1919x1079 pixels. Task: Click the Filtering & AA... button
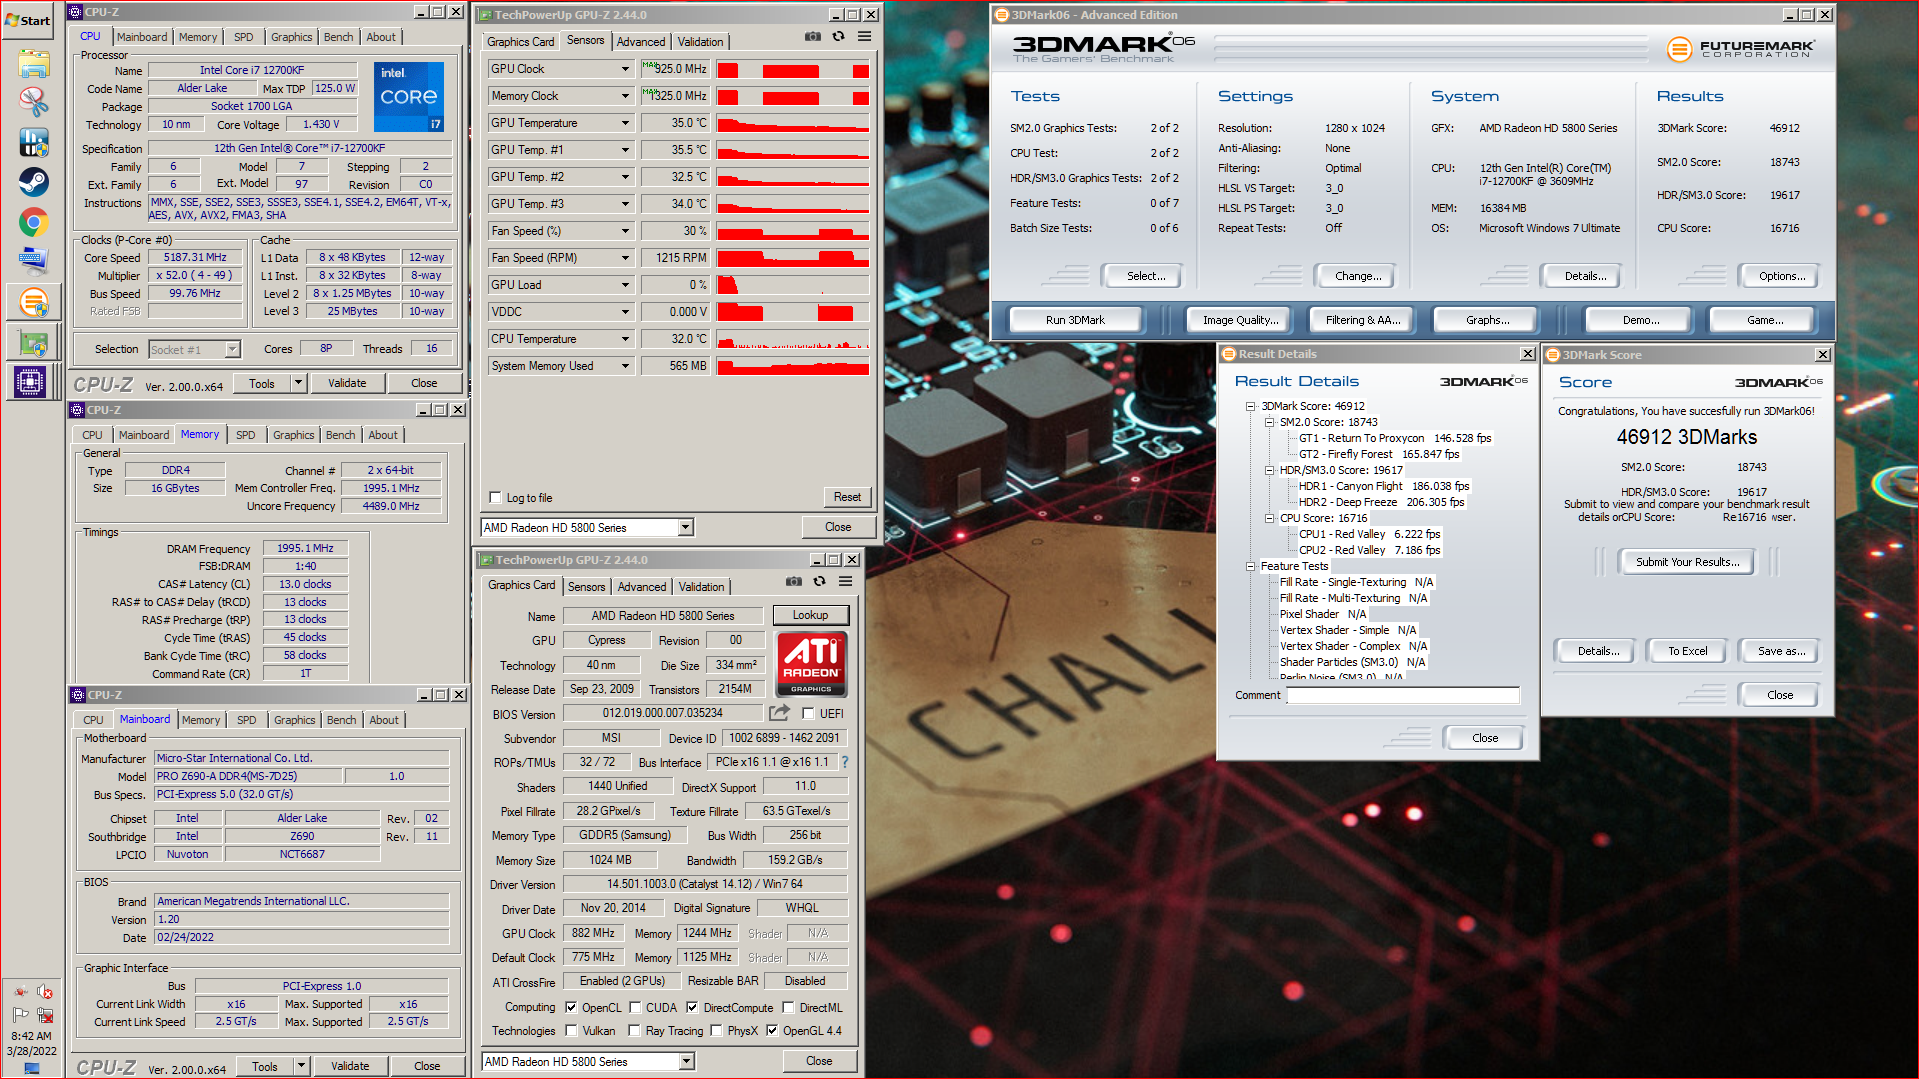[x=1363, y=320]
